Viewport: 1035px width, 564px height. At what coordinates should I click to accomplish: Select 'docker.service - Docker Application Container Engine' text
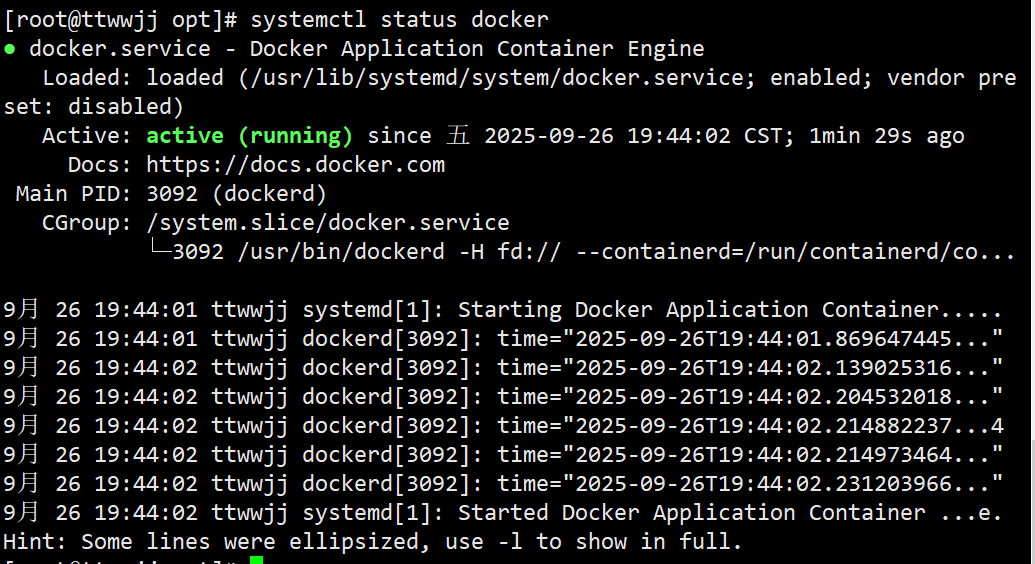click(x=367, y=49)
